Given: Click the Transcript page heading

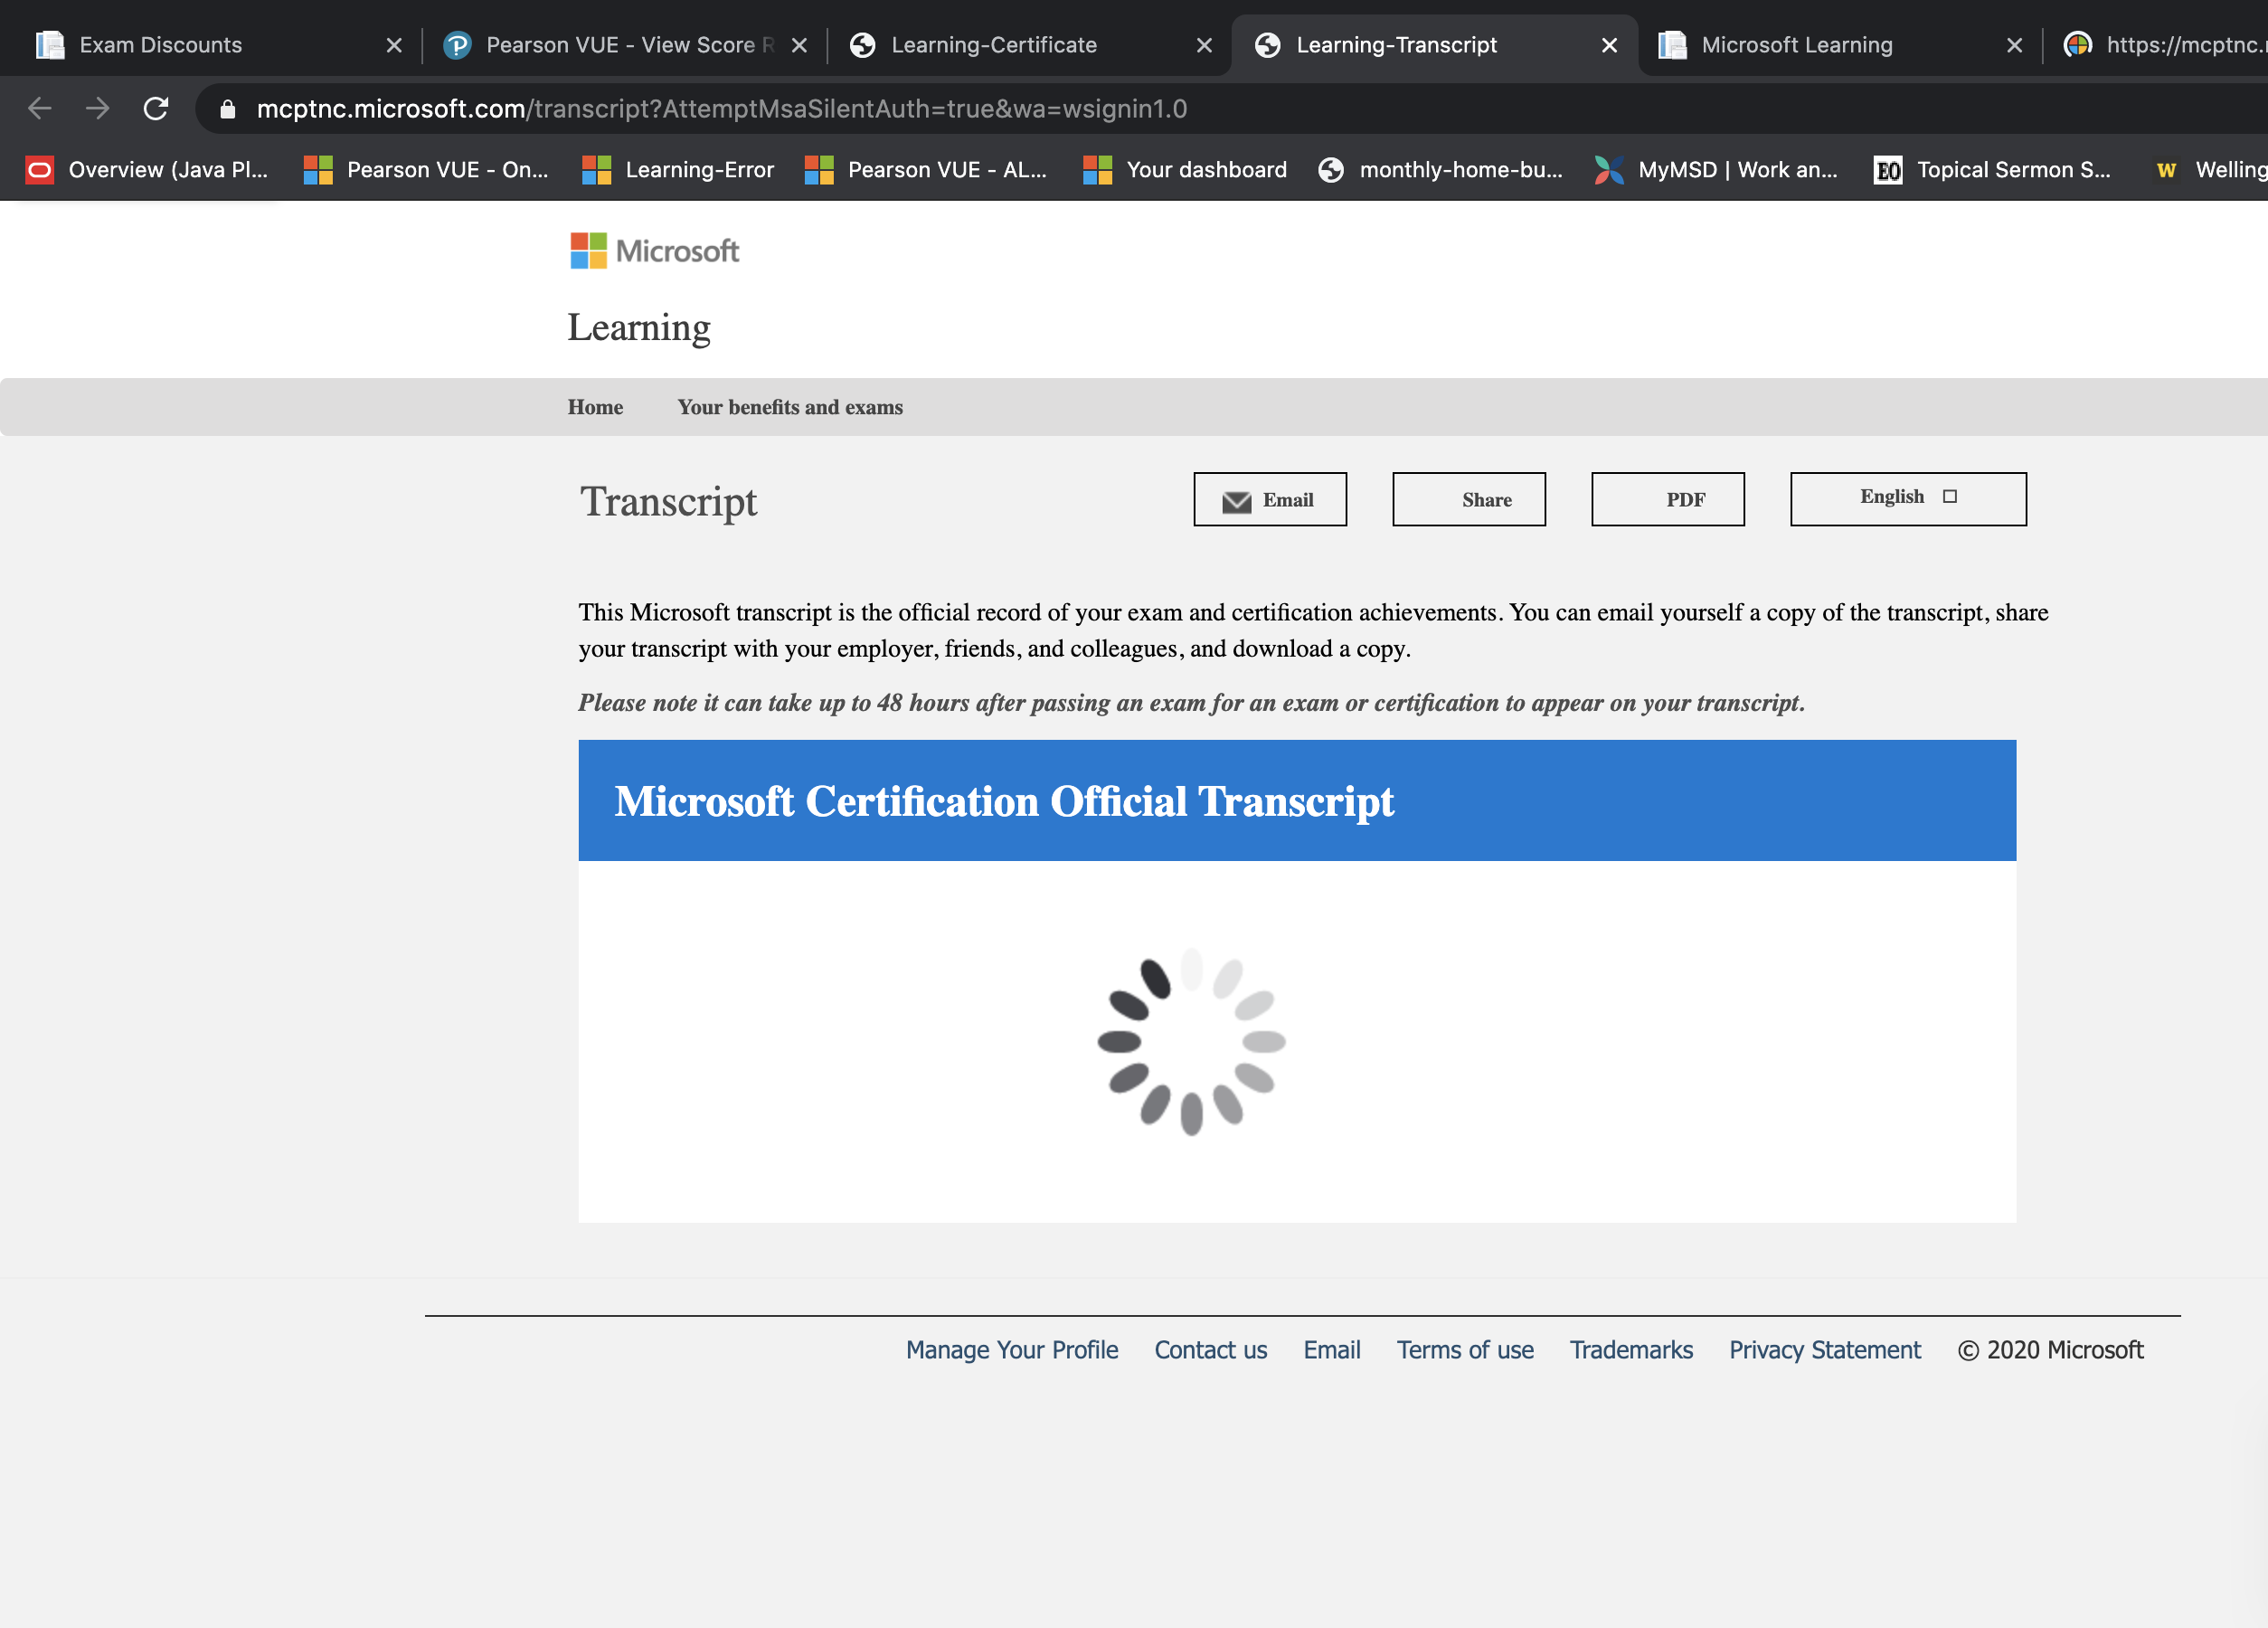Looking at the screenshot, I should [x=668, y=501].
